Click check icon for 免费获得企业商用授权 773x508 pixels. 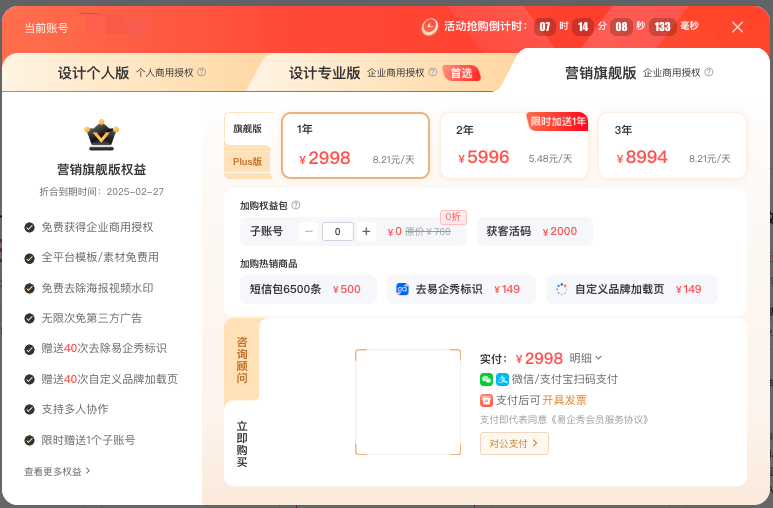[30, 227]
